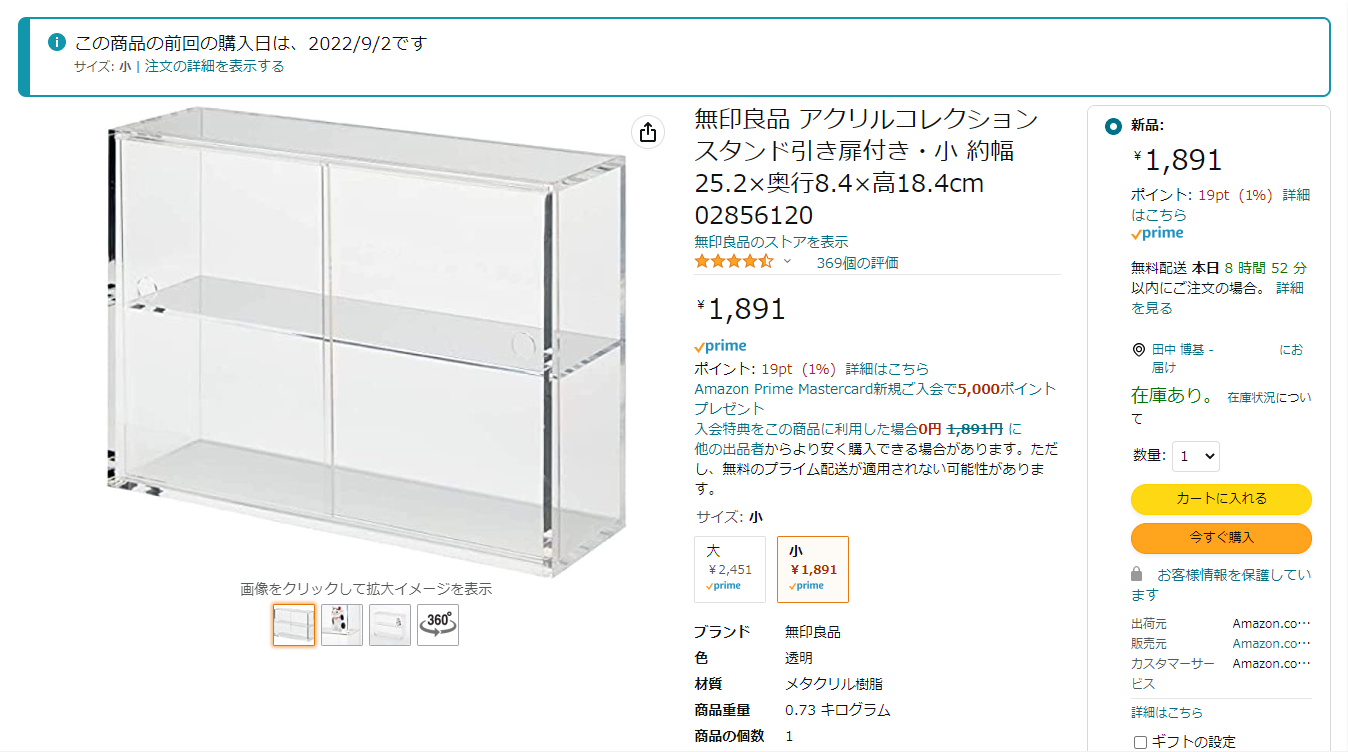Open the 360° view thumbnail

pos(438,625)
